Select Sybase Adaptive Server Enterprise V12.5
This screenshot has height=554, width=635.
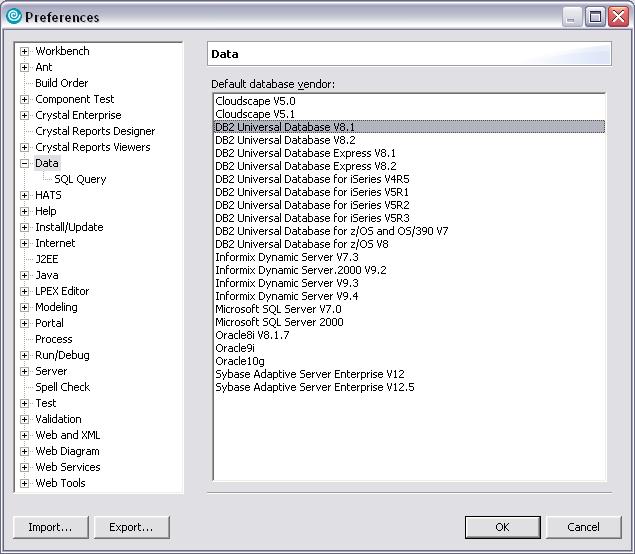pos(409,387)
